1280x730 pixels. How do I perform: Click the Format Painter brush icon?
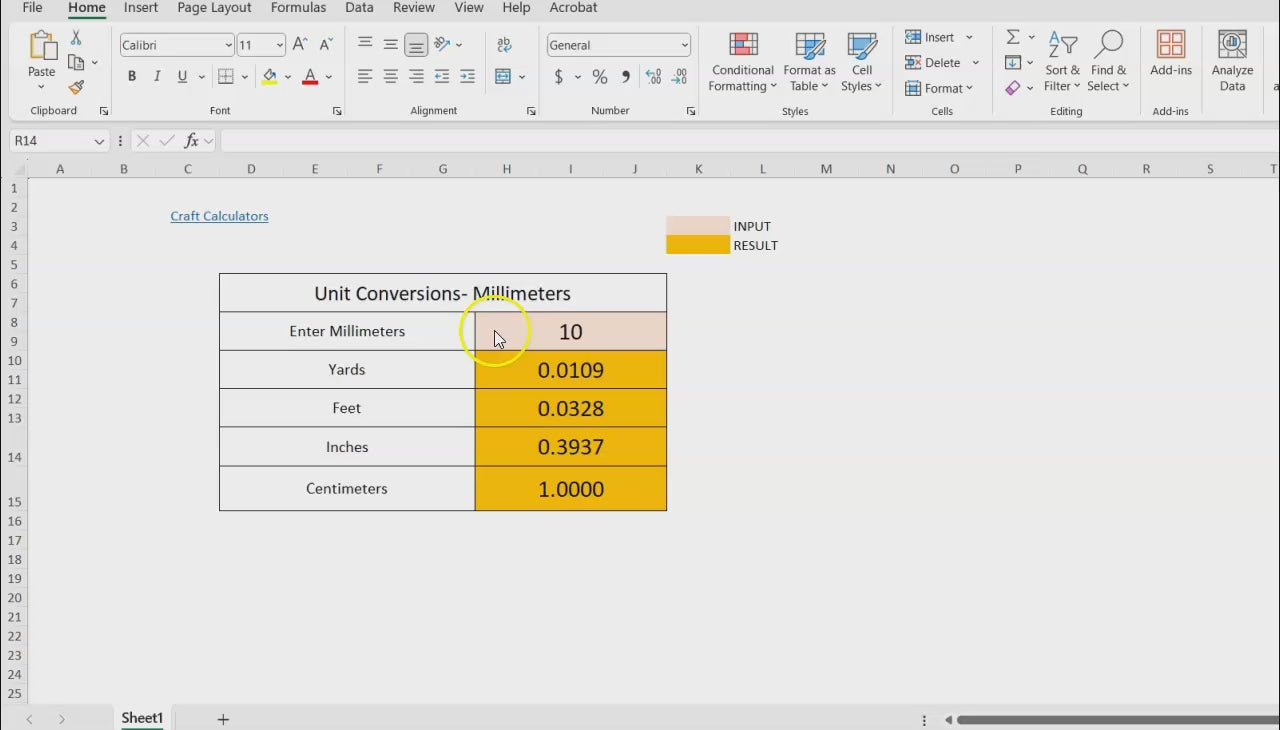(76, 88)
